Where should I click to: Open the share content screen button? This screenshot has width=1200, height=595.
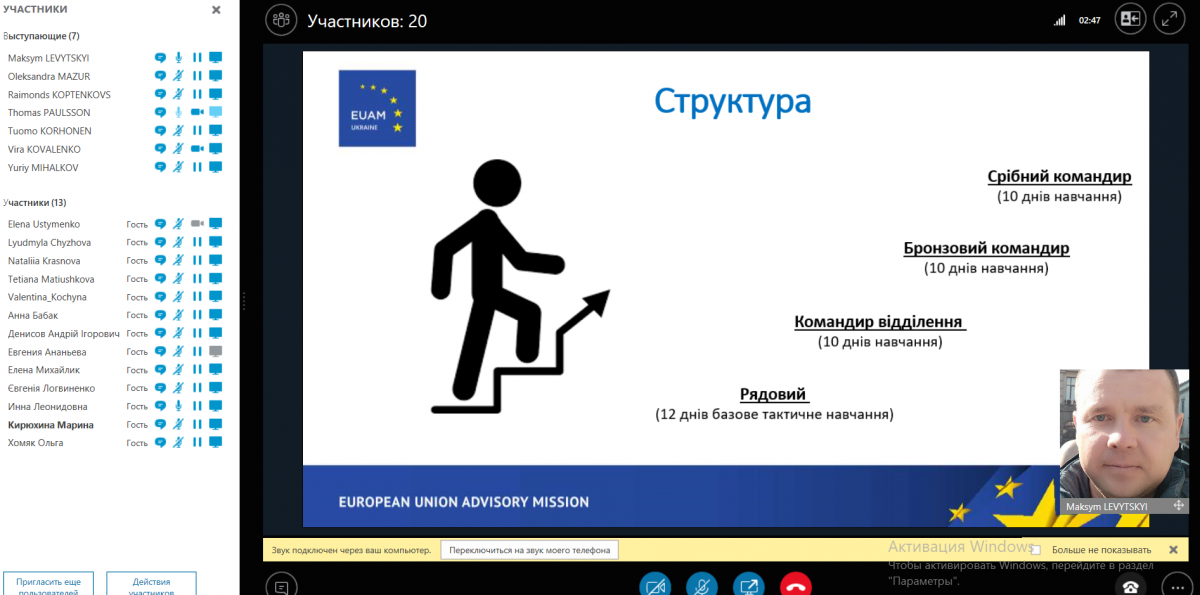coord(749,586)
